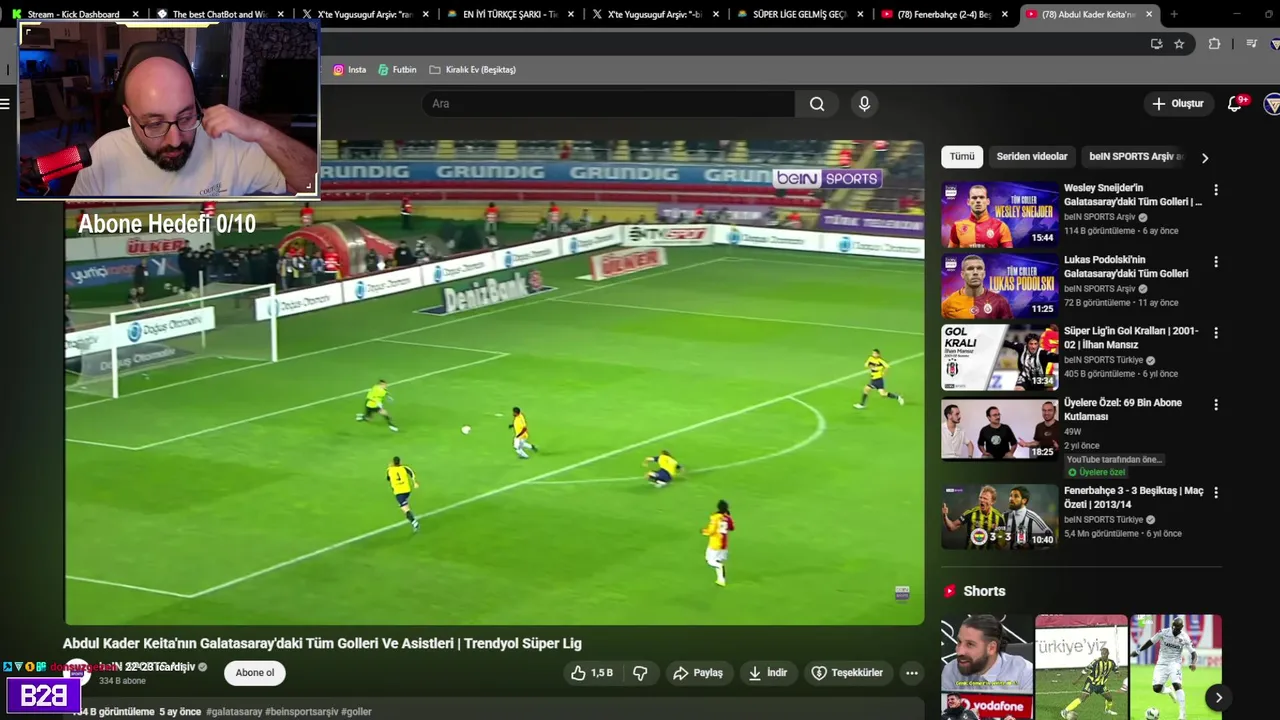The image size is (1280, 720).
Task: Open the beIN SPORTS channel avatar
Action: [76, 672]
